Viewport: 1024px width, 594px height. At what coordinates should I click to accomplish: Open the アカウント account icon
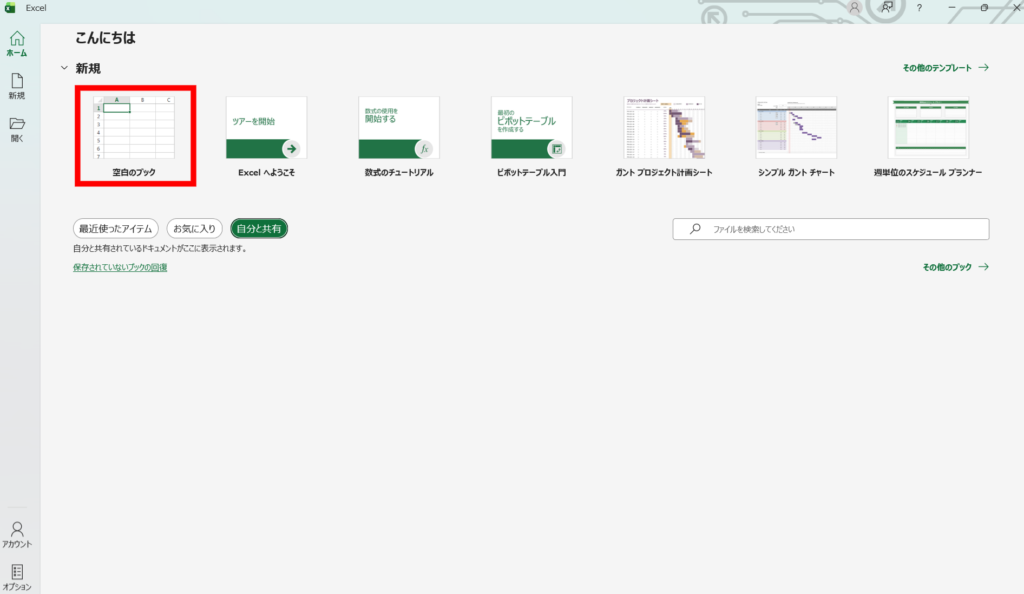(17, 535)
